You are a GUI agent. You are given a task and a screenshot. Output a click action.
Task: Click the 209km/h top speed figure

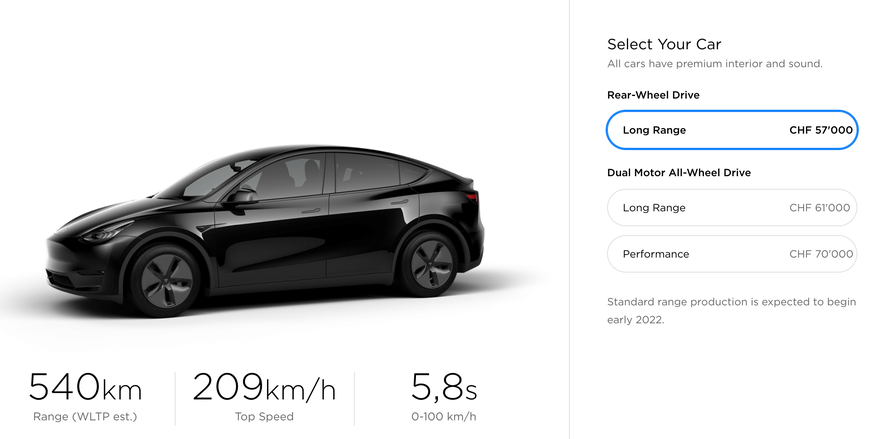pyautogui.click(x=264, y=387)
